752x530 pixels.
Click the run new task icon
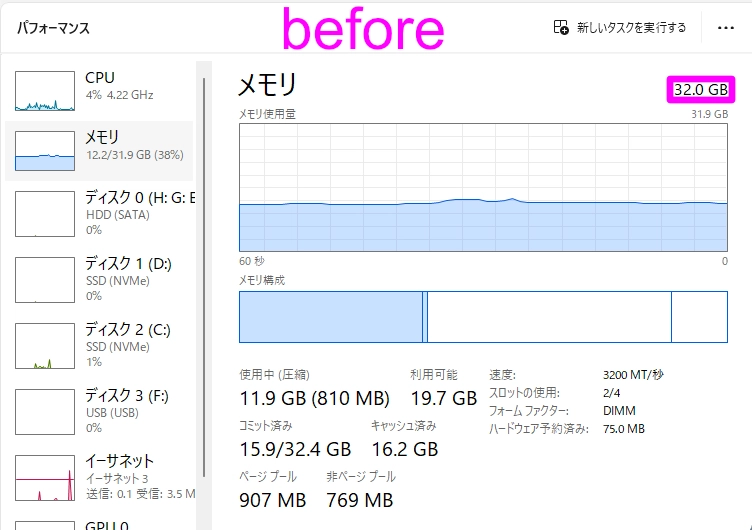coord(561,27)
